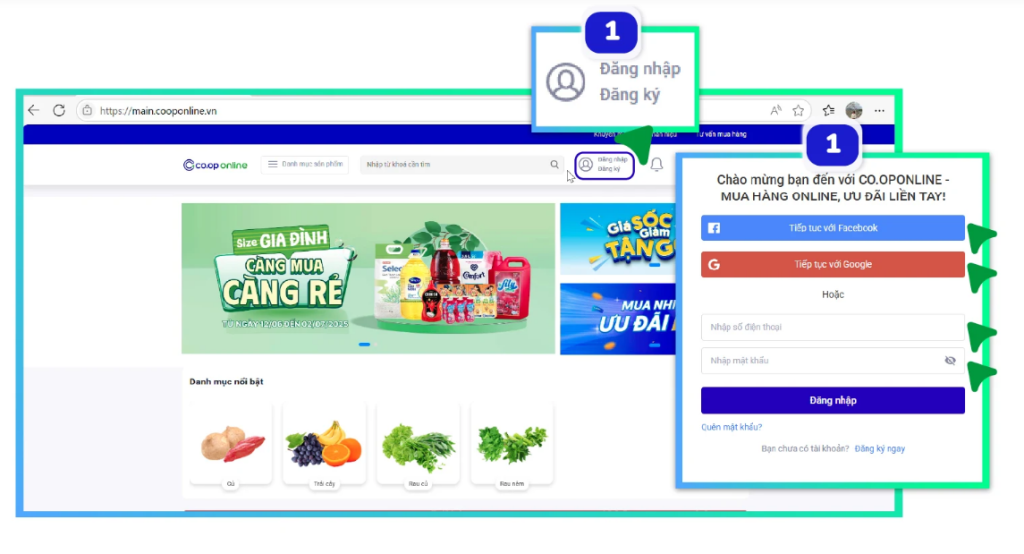Click the Đăng ký ngay link
Image resolution: width=1024 pixels, height=554 pixels.
point(880,449)
